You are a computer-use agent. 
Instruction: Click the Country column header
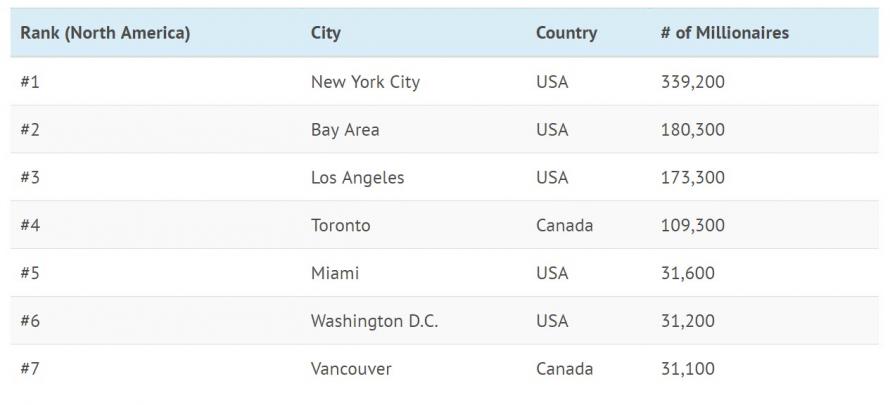click(566, 33)
